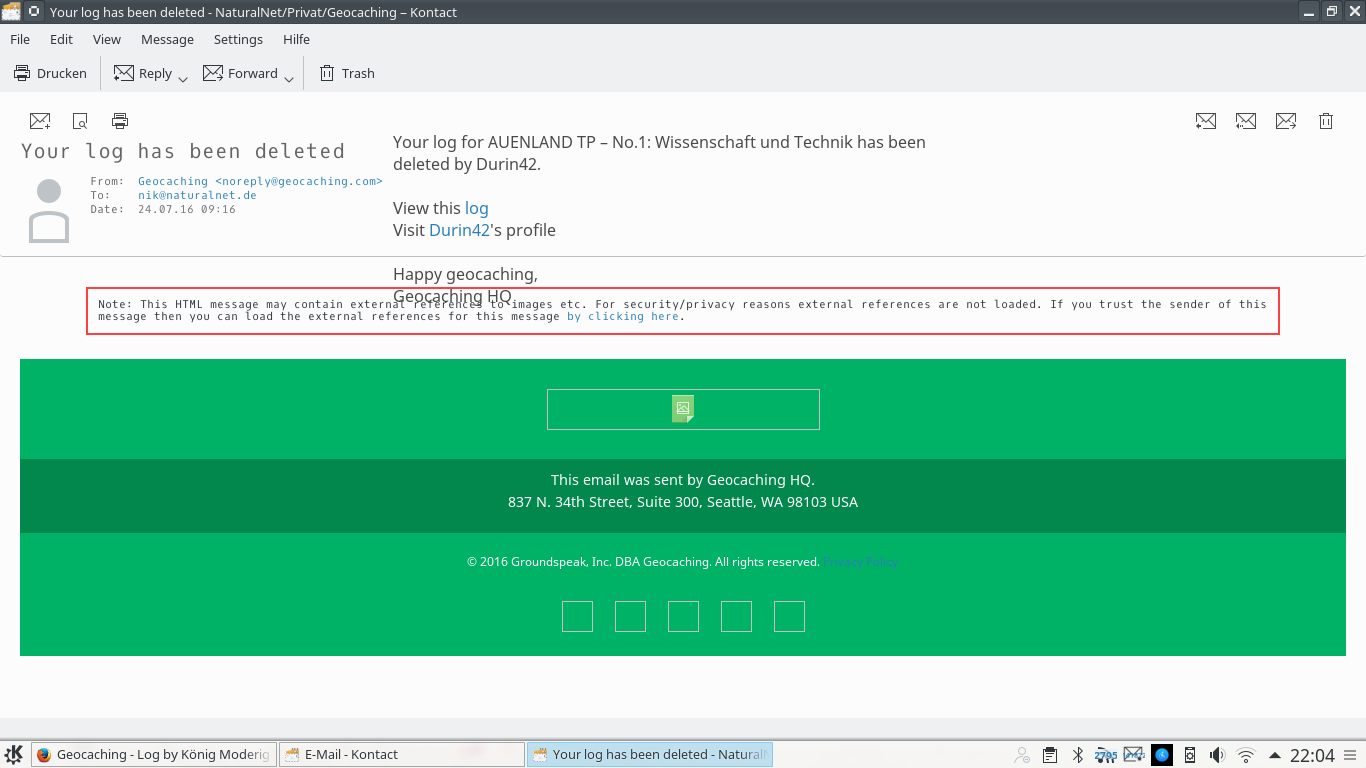Open the Edit menu

62,39
